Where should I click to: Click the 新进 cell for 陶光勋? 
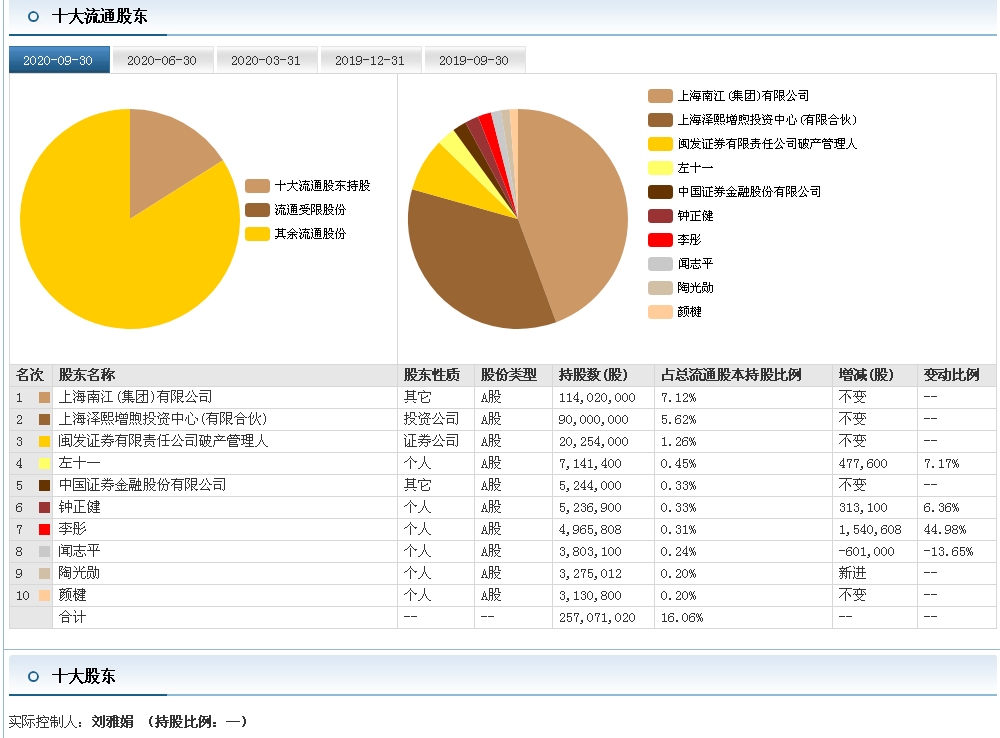coord(852,573)
